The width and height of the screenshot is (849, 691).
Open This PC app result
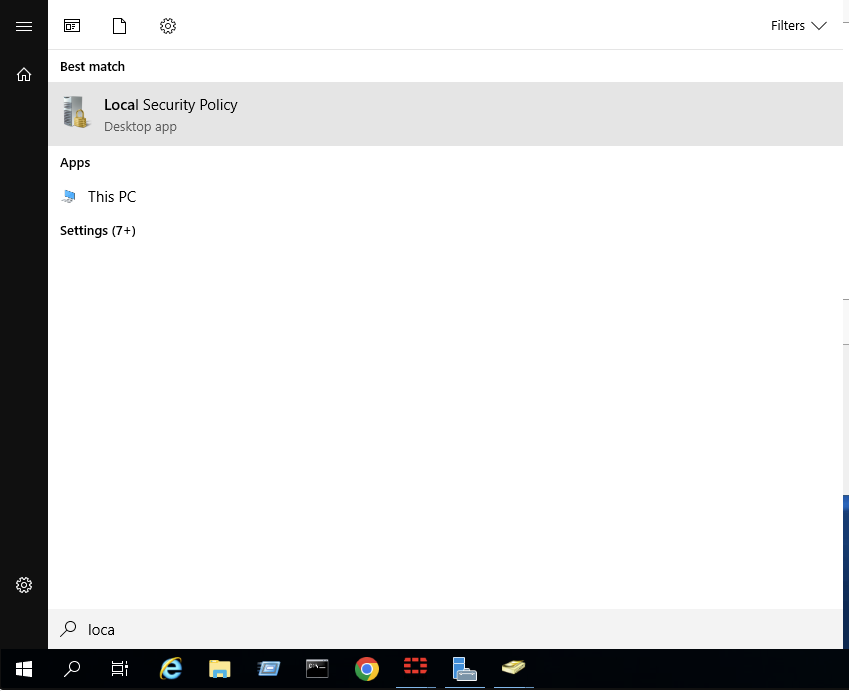click(x=445, y=197)
